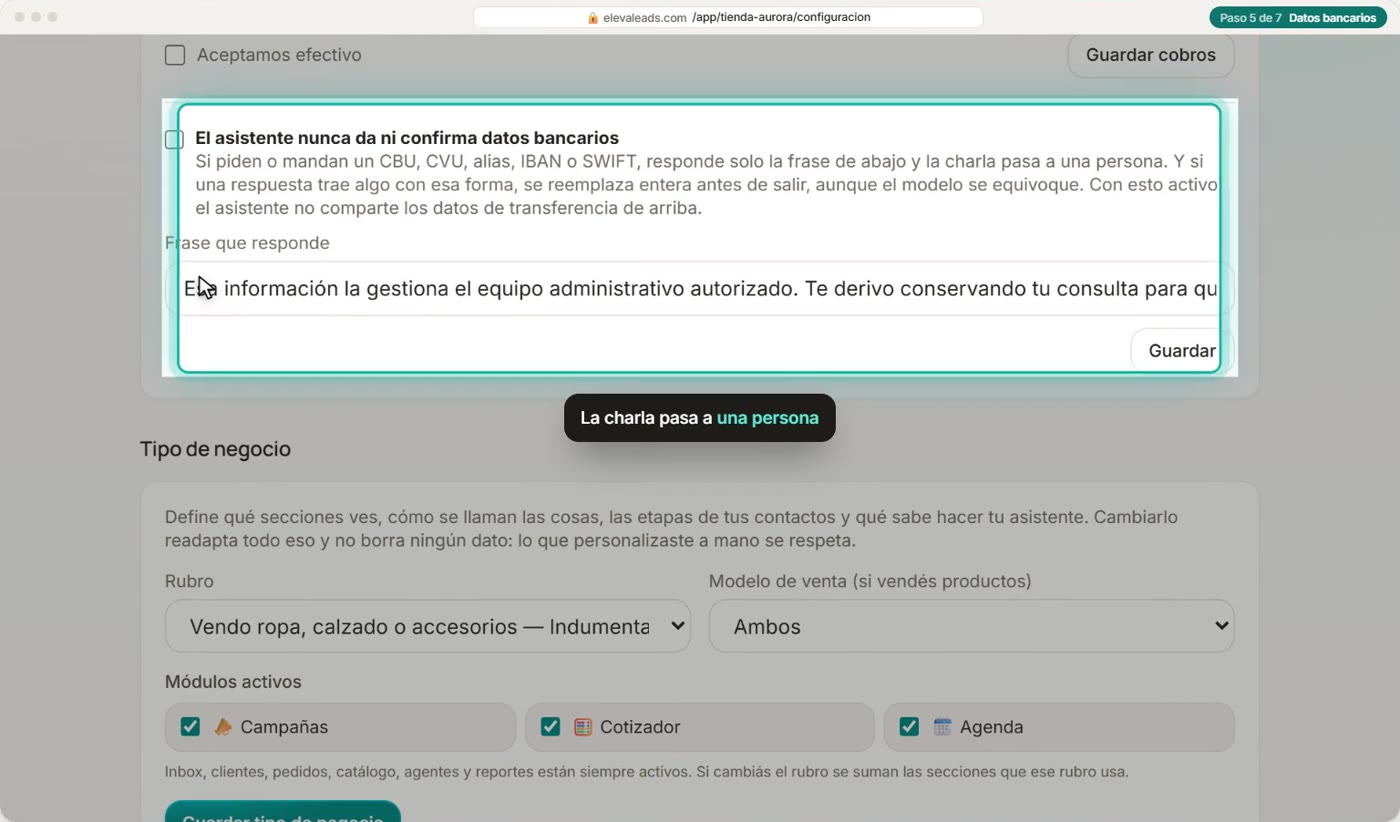Click the "Aceptamos efectivo" label text

(x=279, y=55)
